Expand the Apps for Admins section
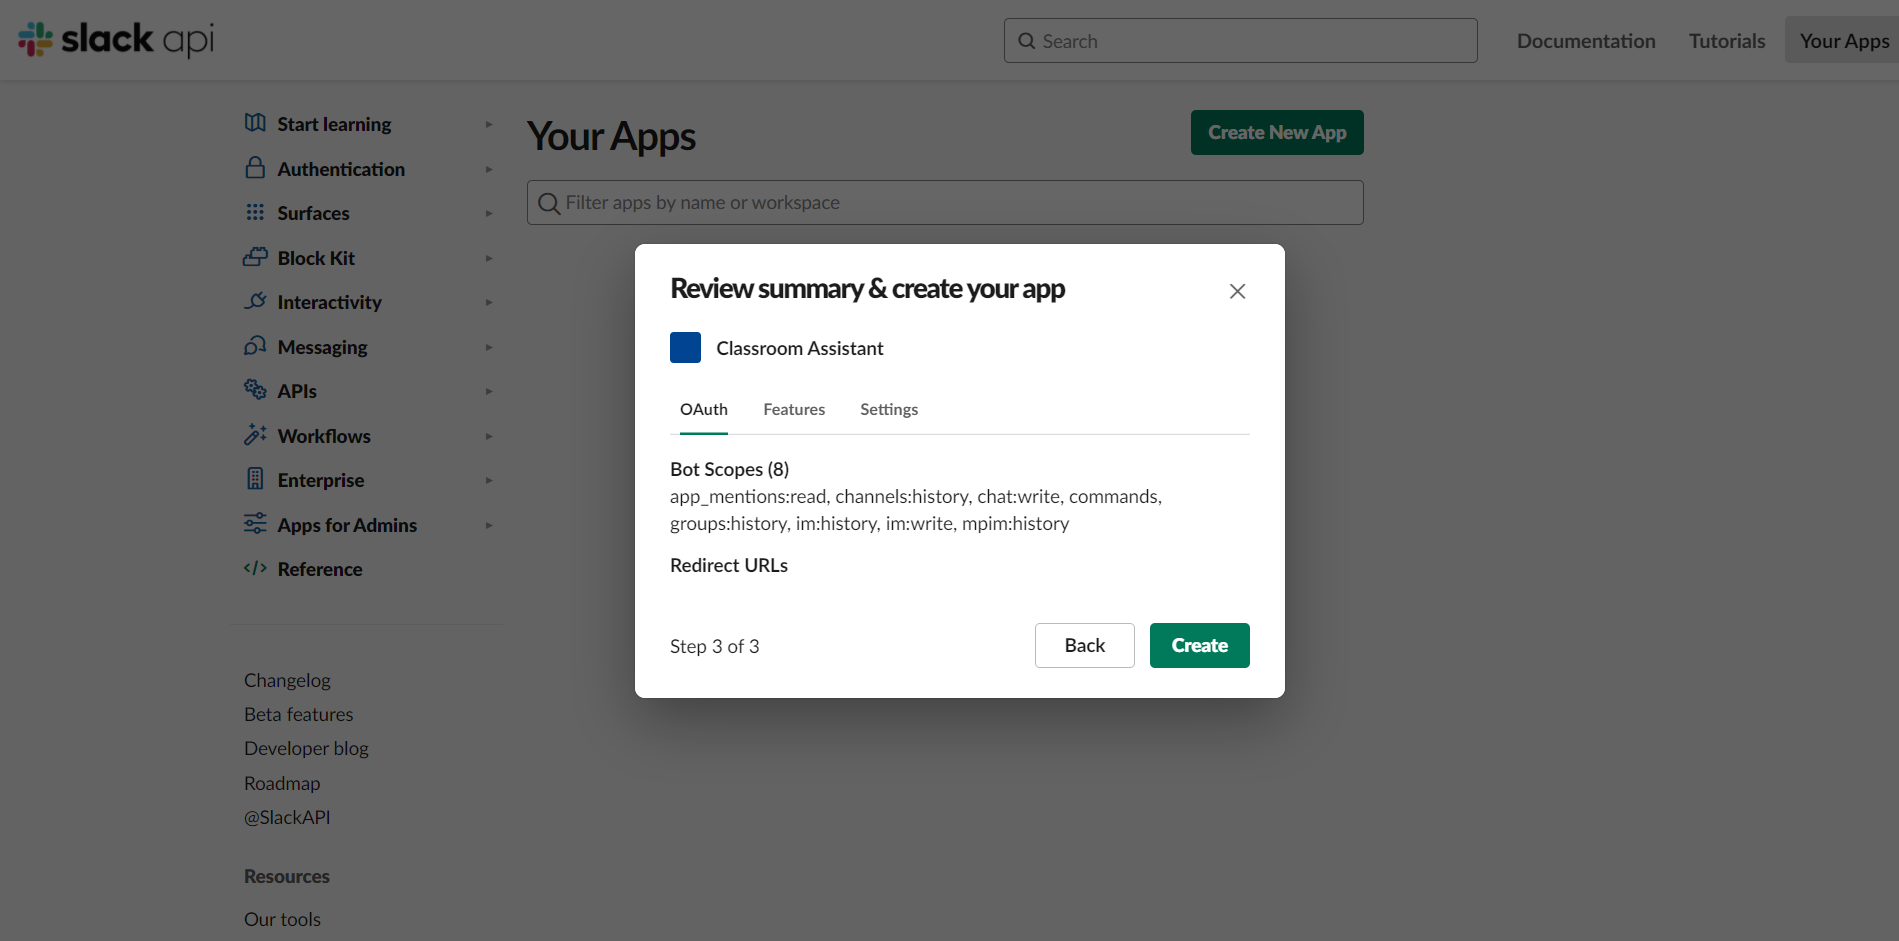Screen dimensions: 1899x941 point(489,525)
